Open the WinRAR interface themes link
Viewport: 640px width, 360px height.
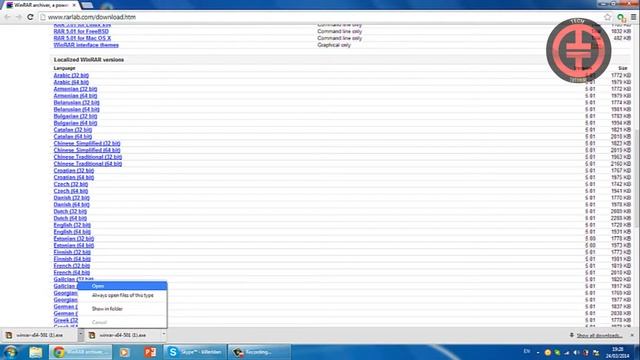pyautogui.click(x=86, y=45)
